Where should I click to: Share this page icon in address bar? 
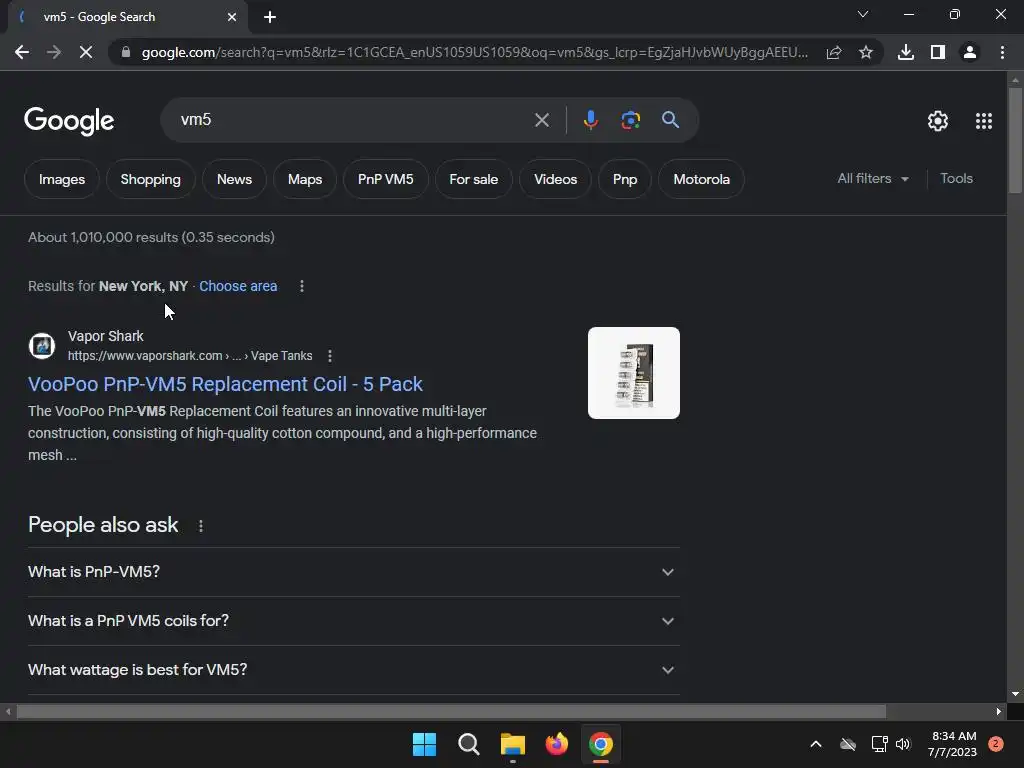[x=833, y=52]
